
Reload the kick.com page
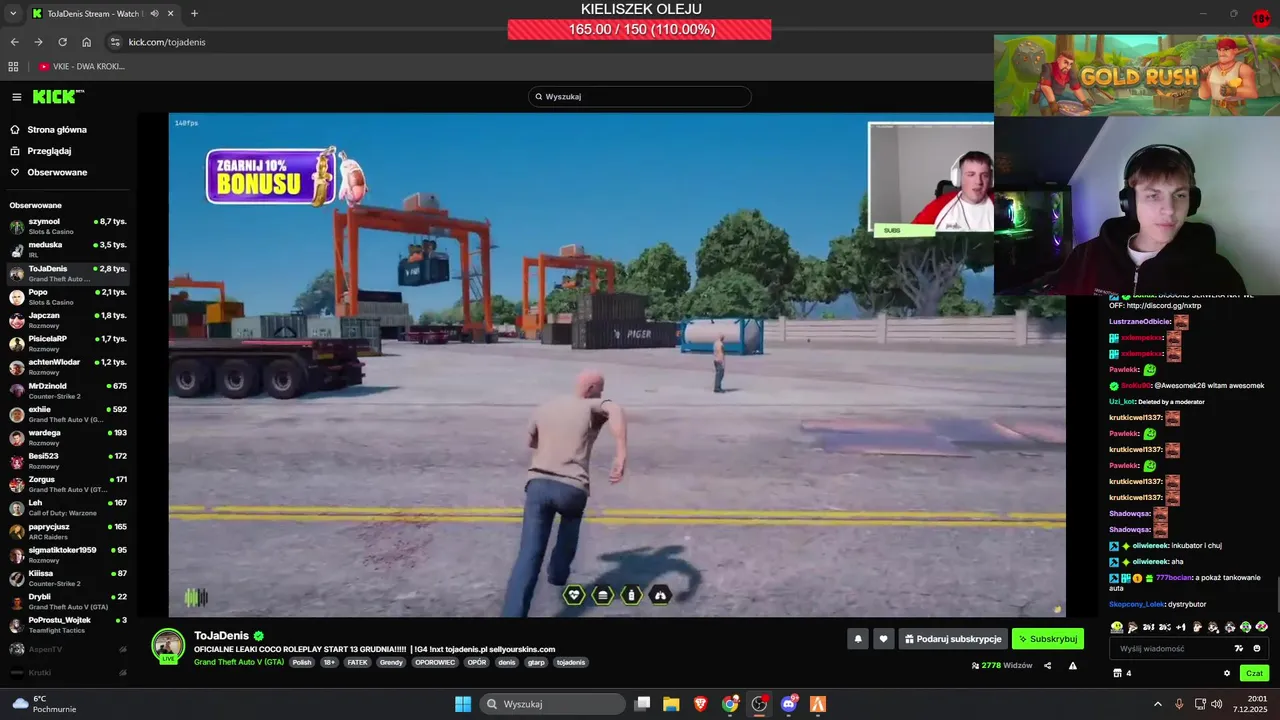tap(62, 42)
